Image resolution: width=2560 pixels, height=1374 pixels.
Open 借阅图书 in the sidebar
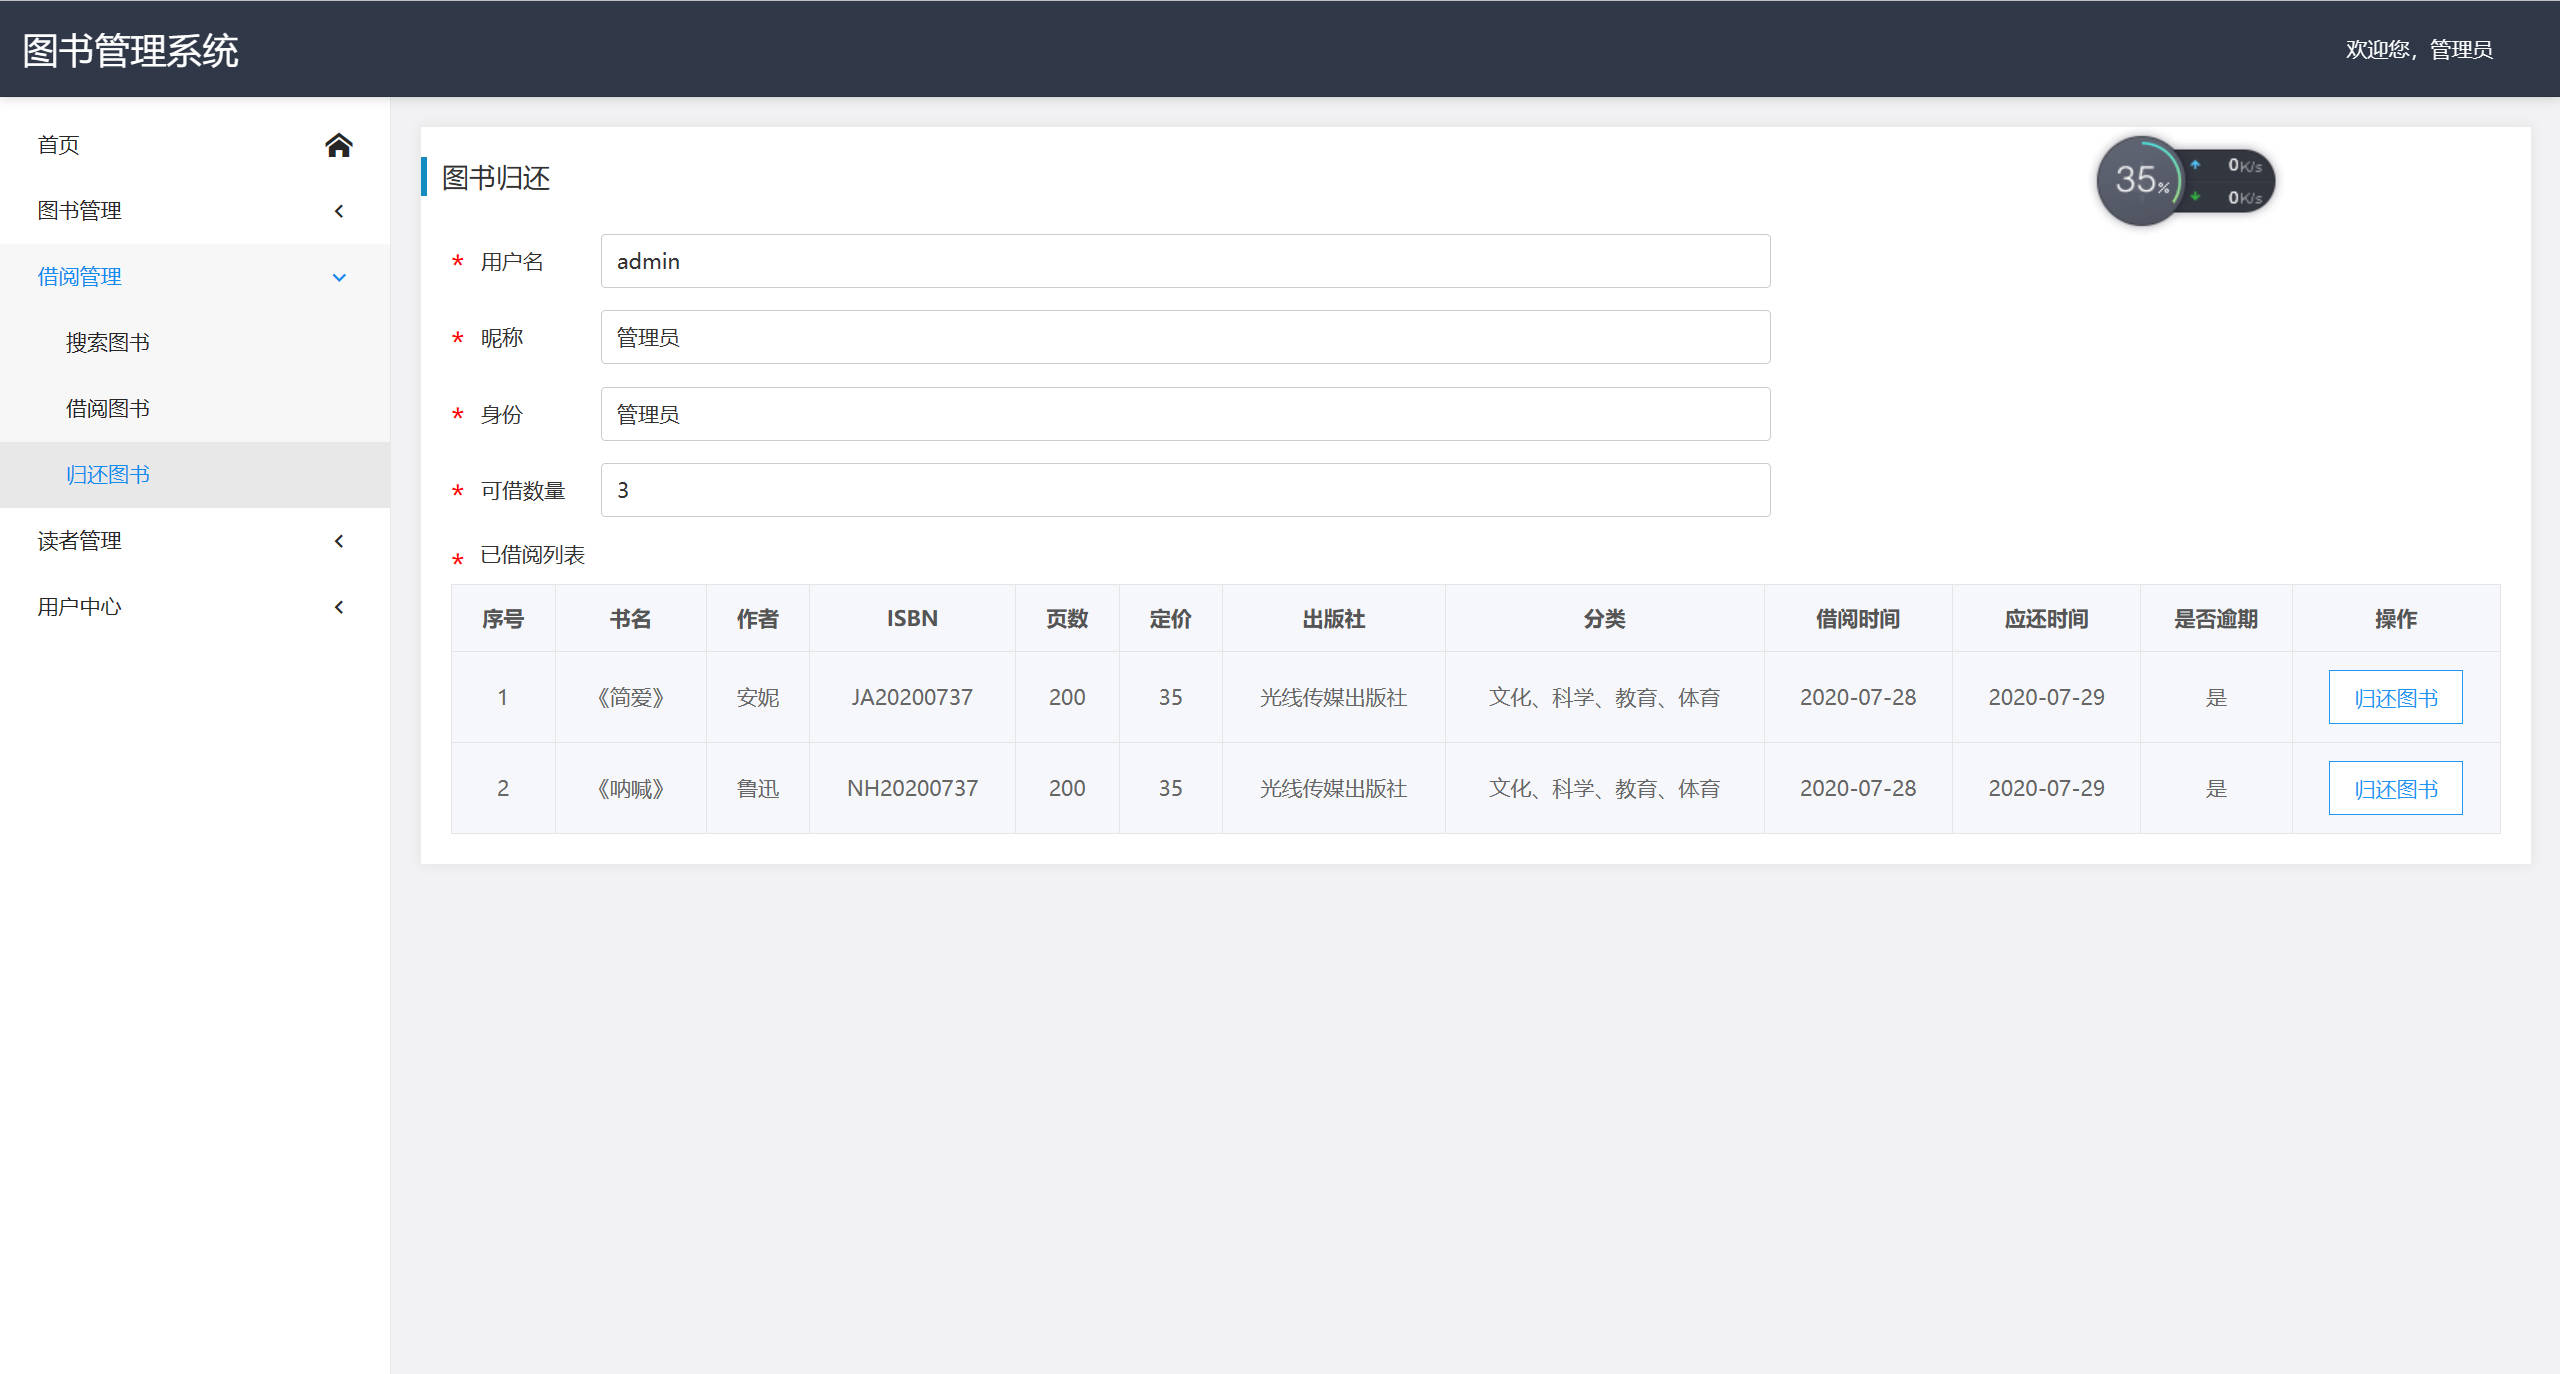pyautogui.click(x=107, y=408)
